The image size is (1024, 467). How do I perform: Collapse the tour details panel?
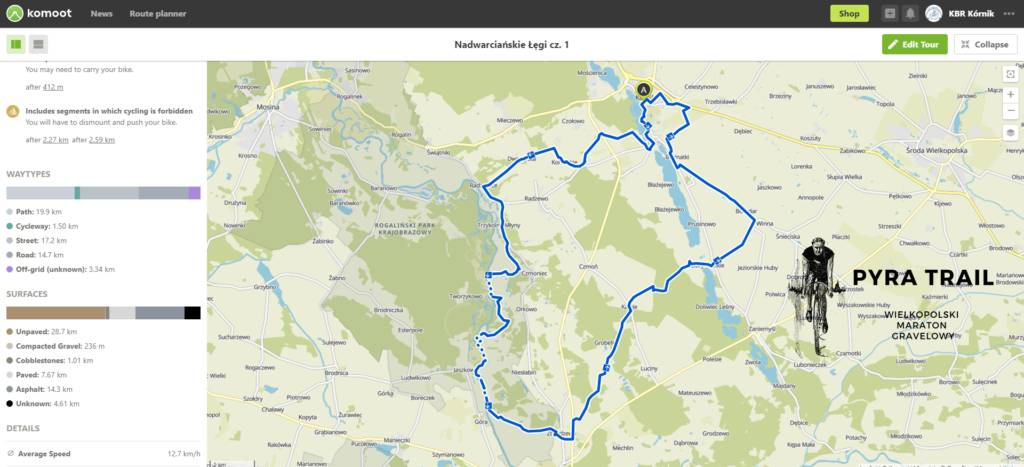pyautogui.click(x=985, y=44)
